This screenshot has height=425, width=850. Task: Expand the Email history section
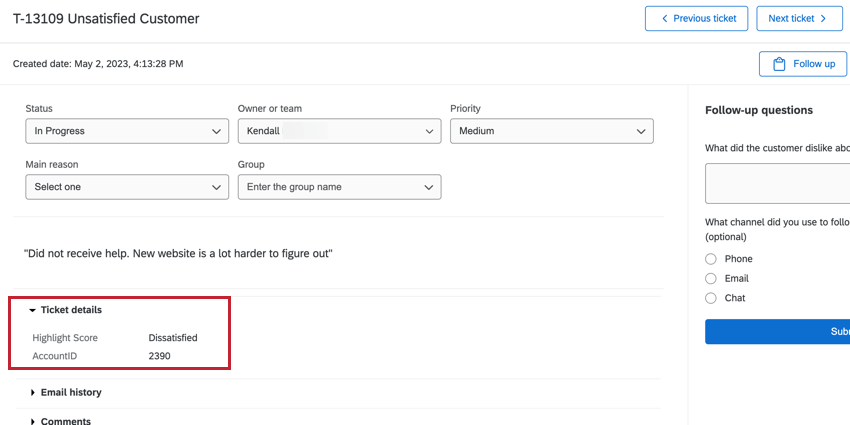(x=33, y=393)
